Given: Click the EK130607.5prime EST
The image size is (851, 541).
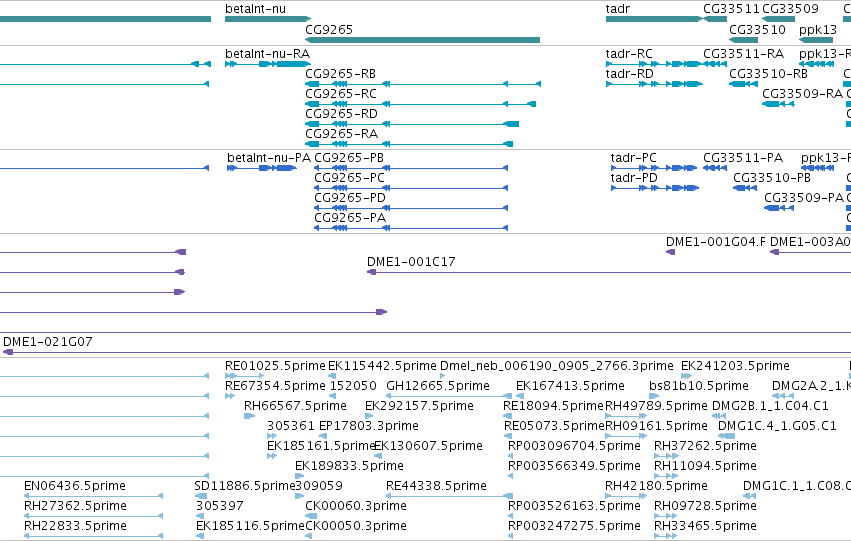Looking at the screenshot, I should tap(378, 456).
